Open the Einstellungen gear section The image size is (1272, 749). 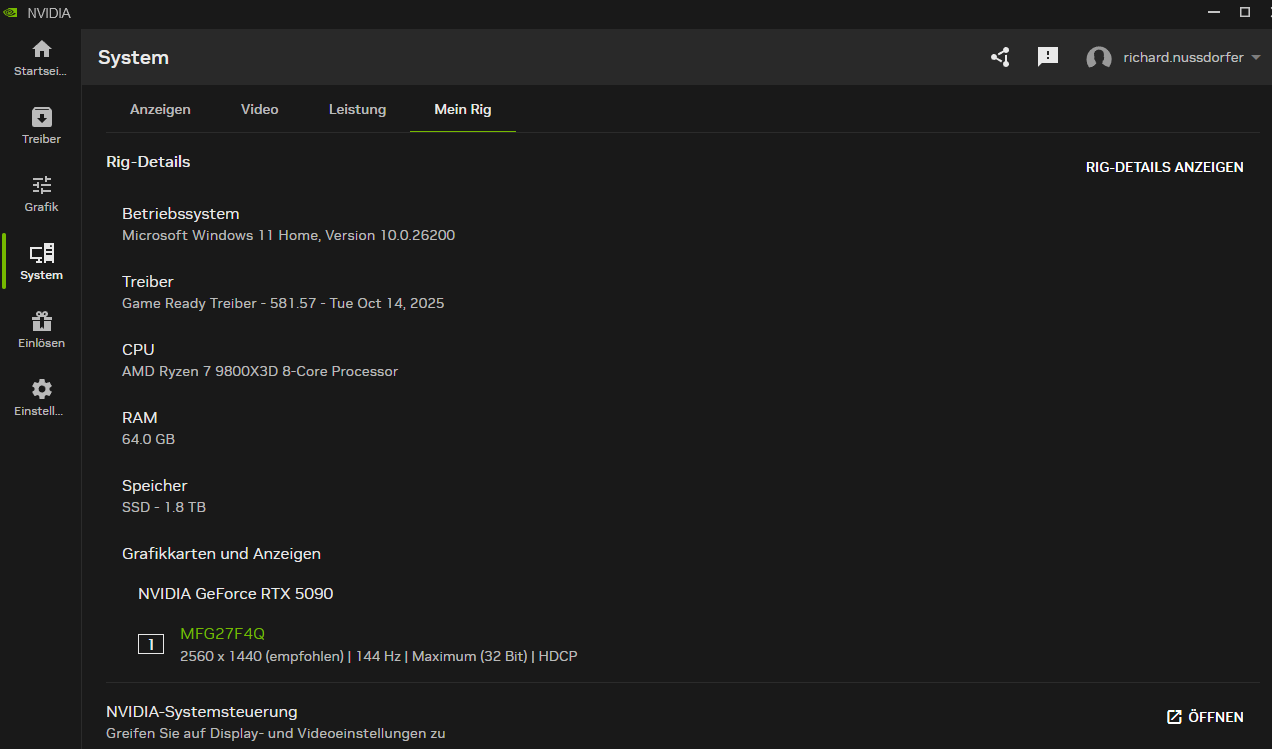click(x=41, y=398)
